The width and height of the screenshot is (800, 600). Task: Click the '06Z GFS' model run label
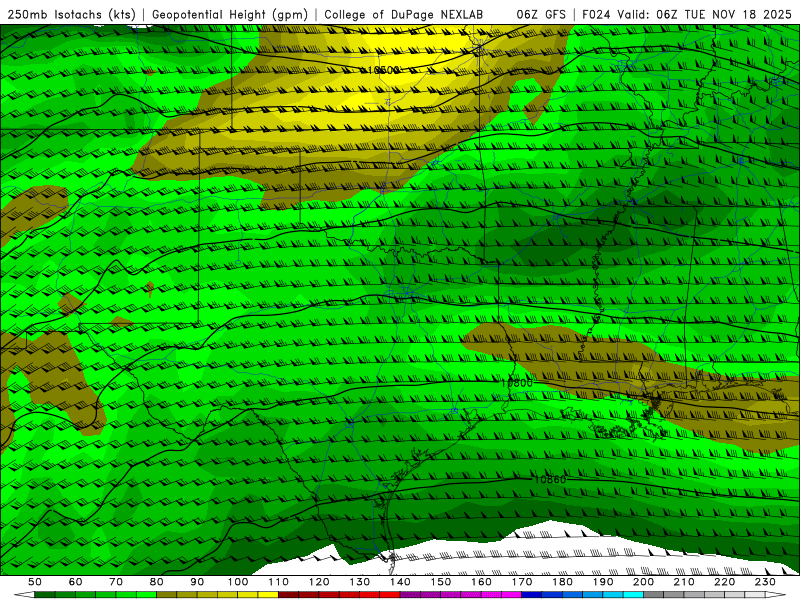[541, 15]
